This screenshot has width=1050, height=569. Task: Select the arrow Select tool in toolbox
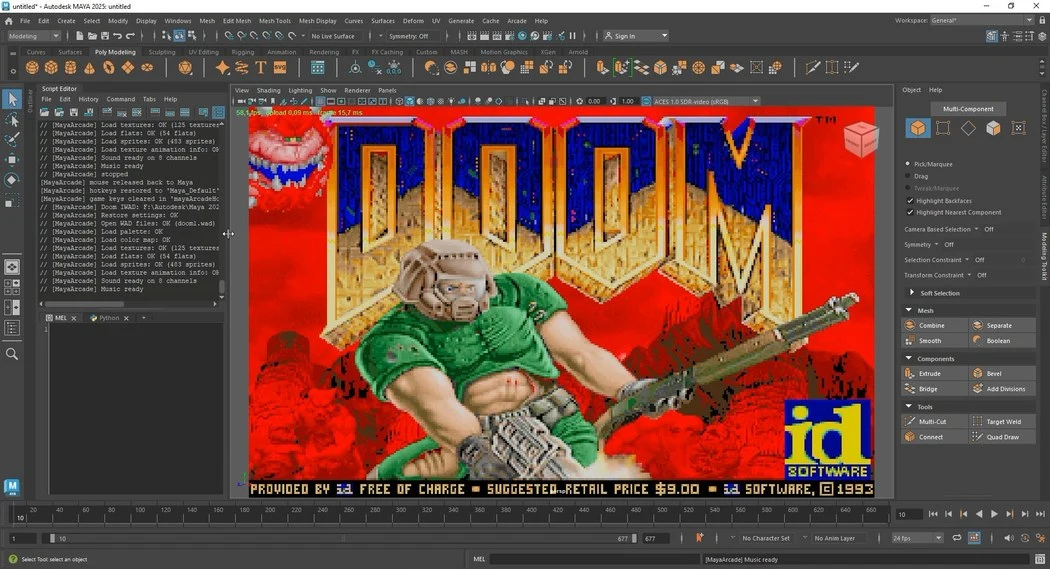12,99
